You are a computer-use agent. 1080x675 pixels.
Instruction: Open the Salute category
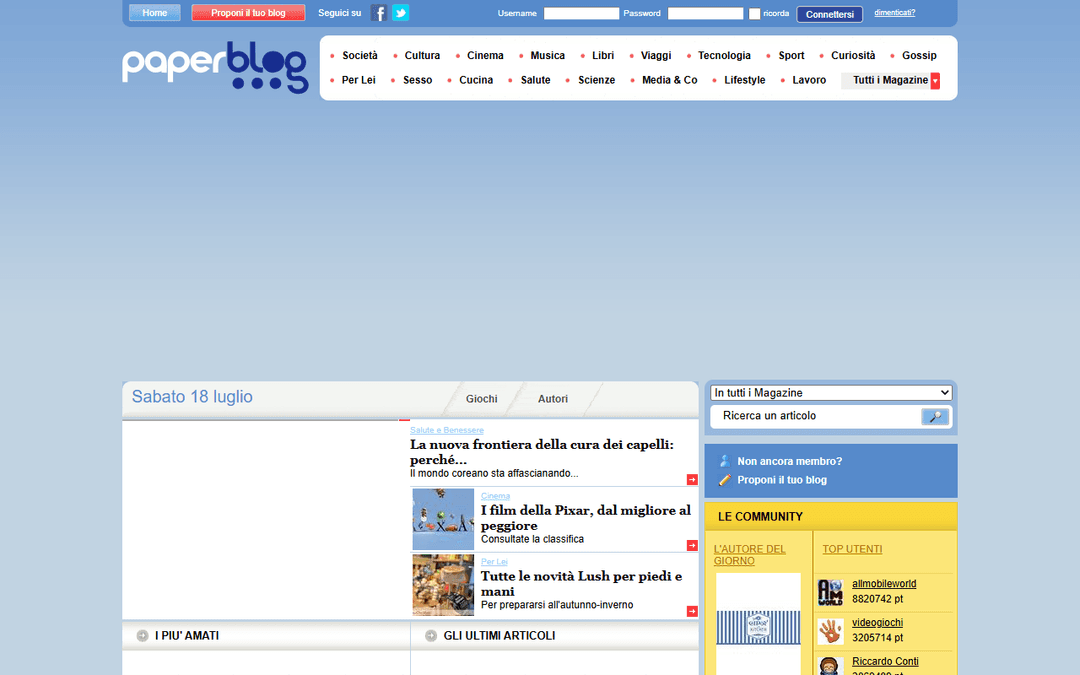coord(535,81)
